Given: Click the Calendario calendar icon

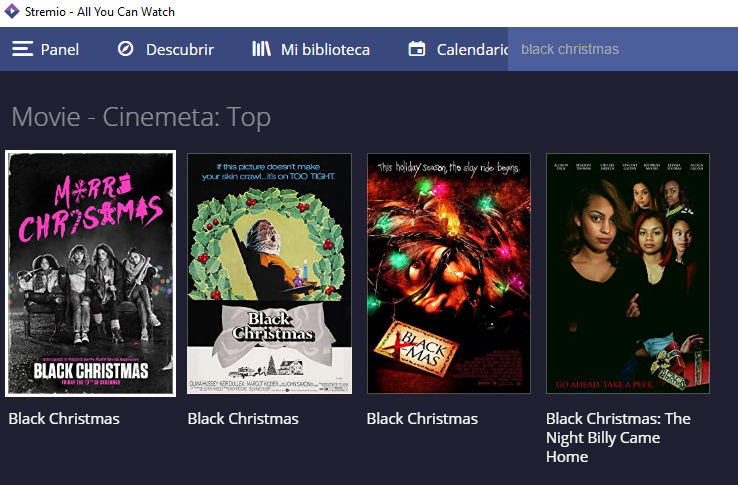Looking at the screenshot, I should 417,48.
